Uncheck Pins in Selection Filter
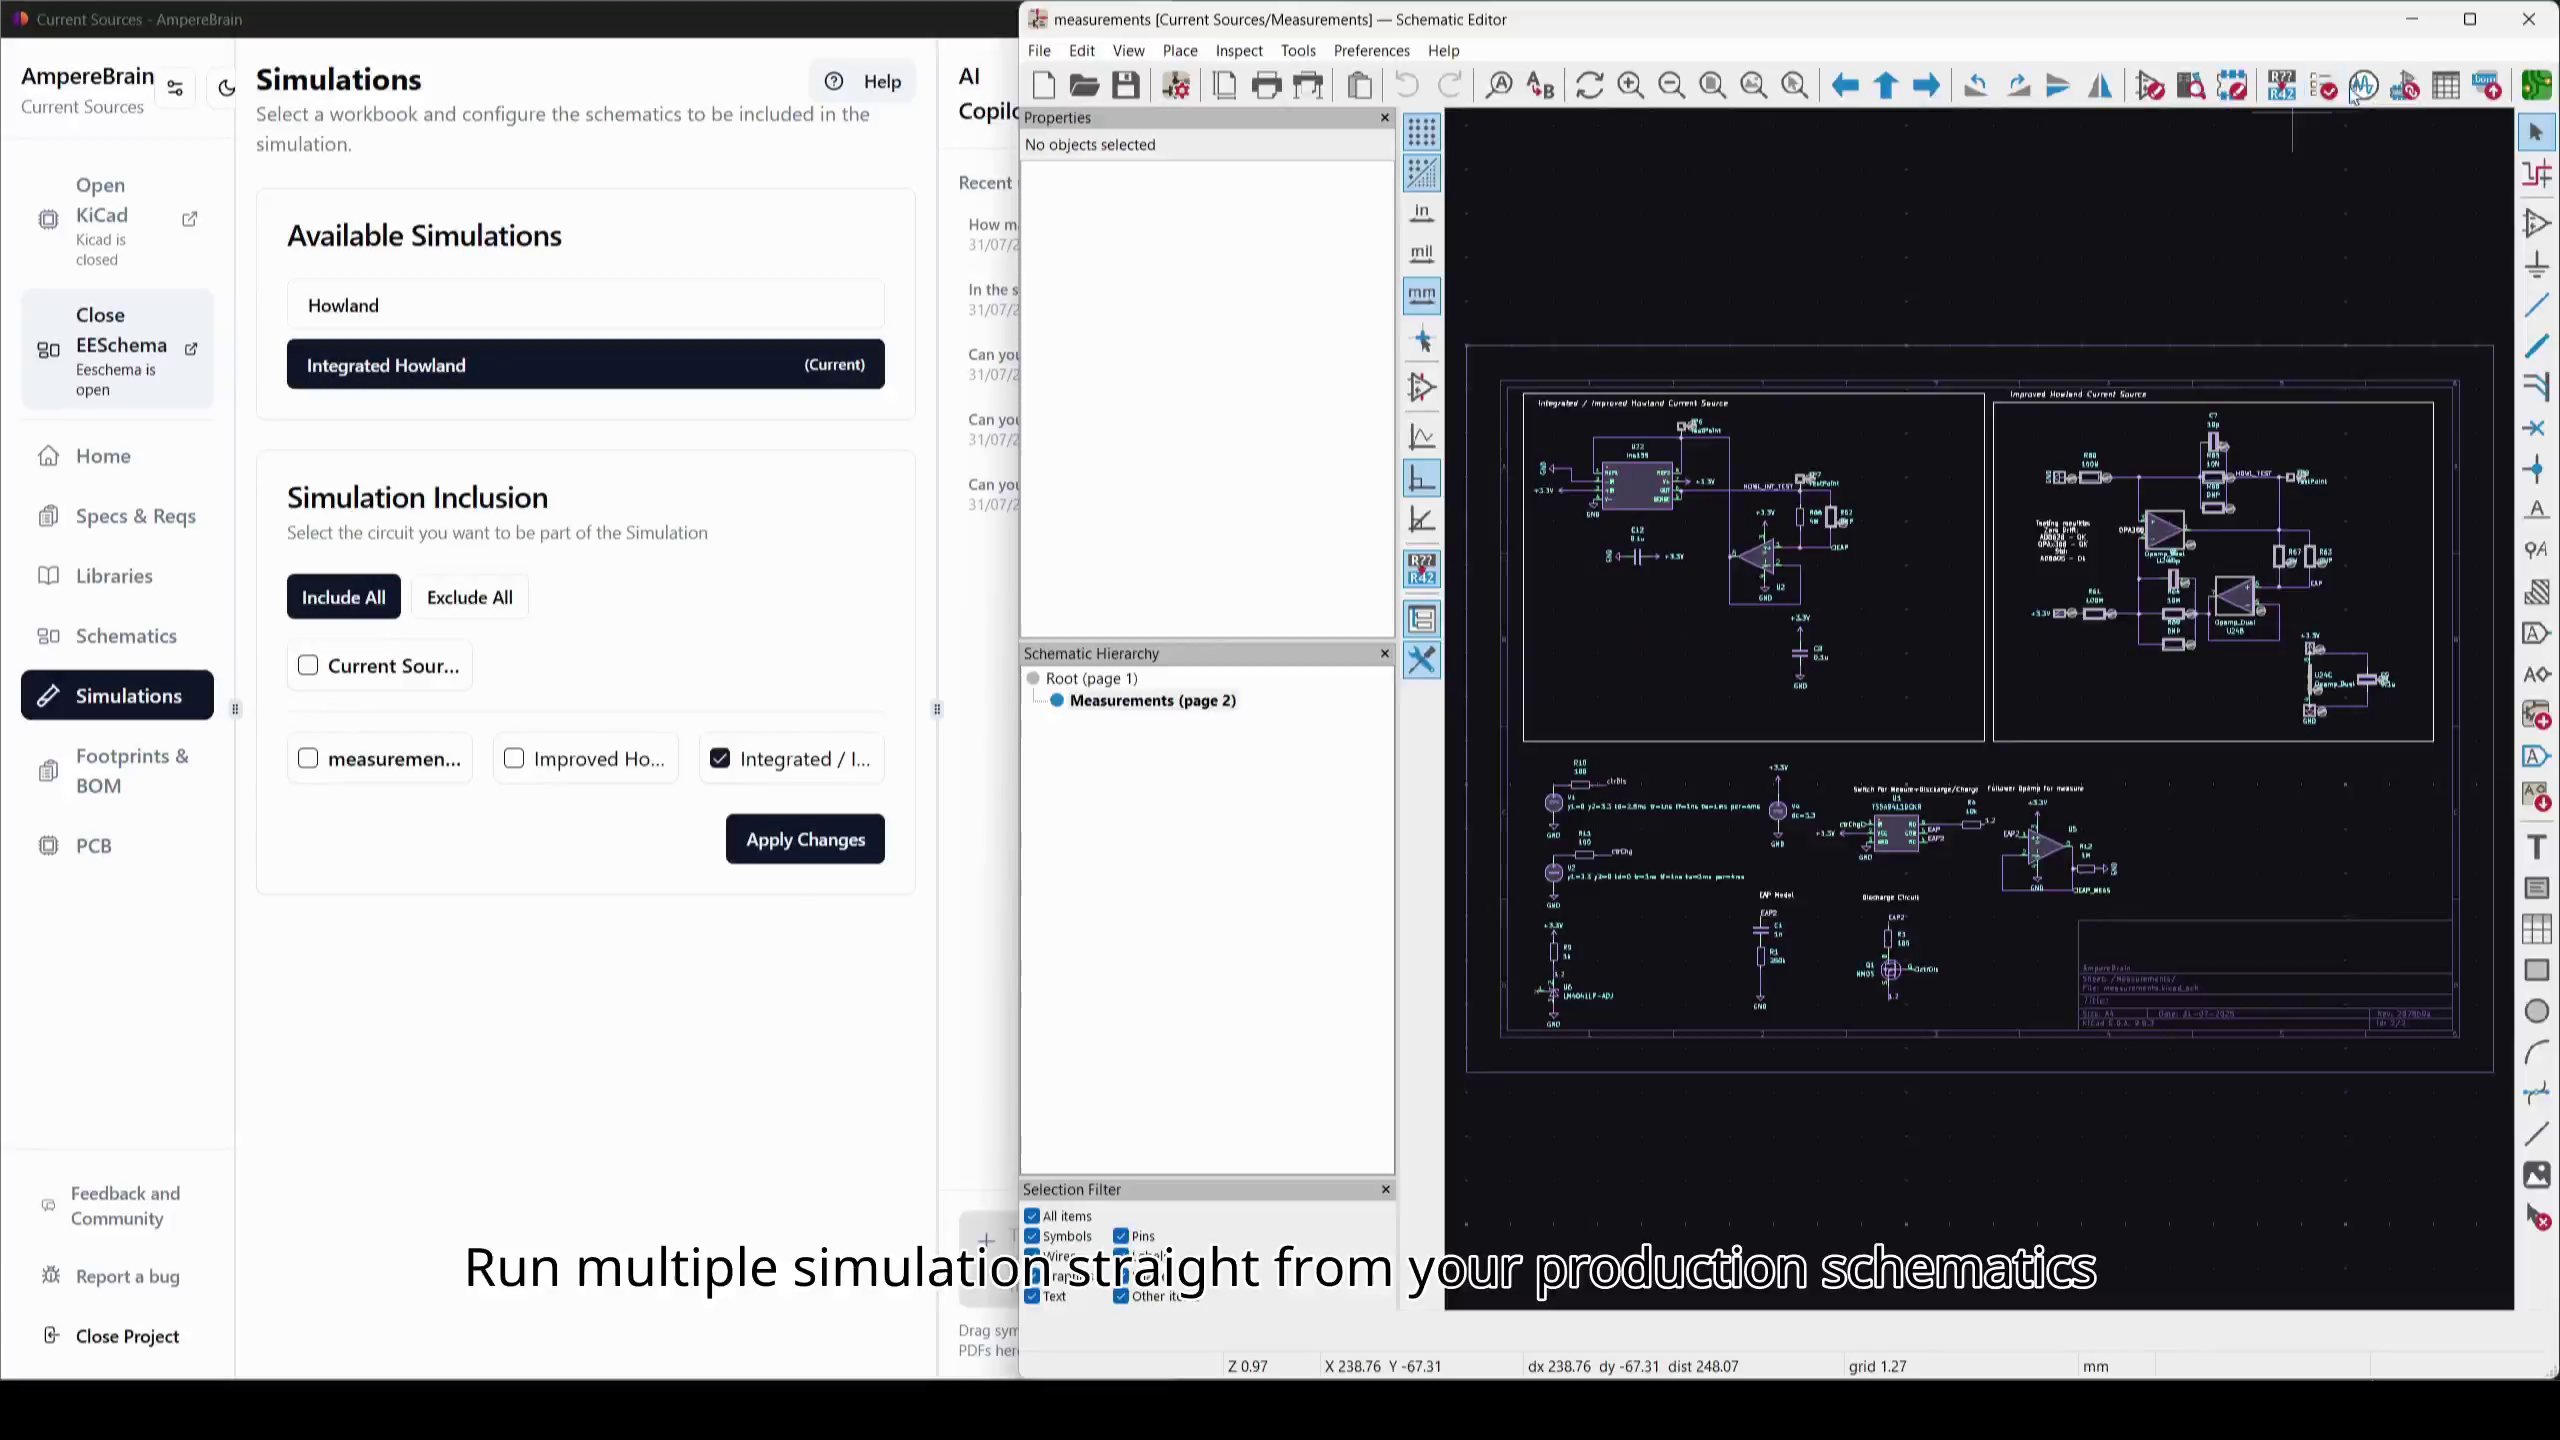This screenshot has height=1440, width=2560. click(1121, 1236)
